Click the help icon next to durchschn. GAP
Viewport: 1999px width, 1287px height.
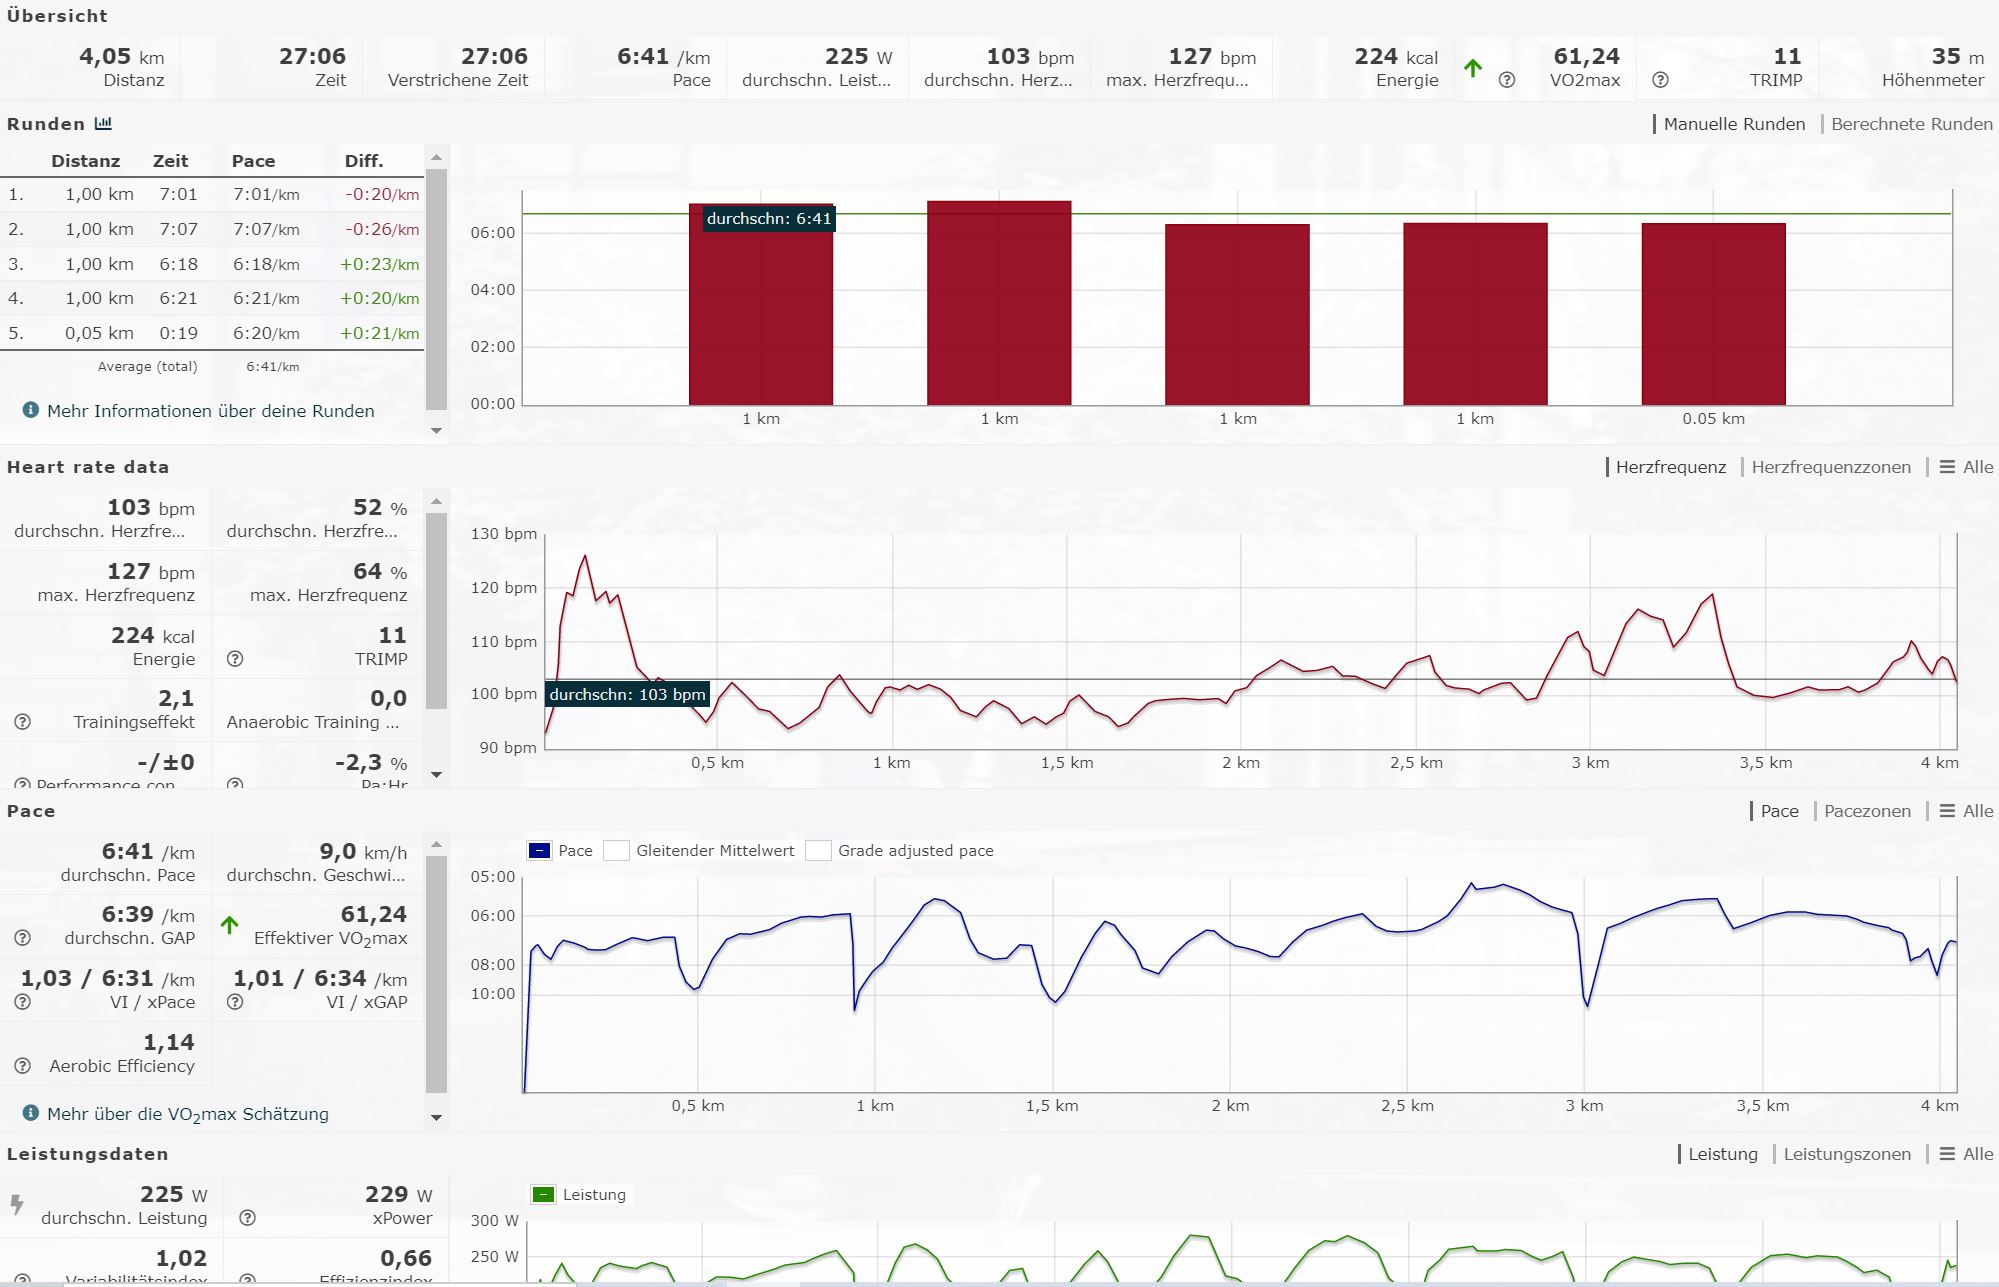tap(23, 938)
